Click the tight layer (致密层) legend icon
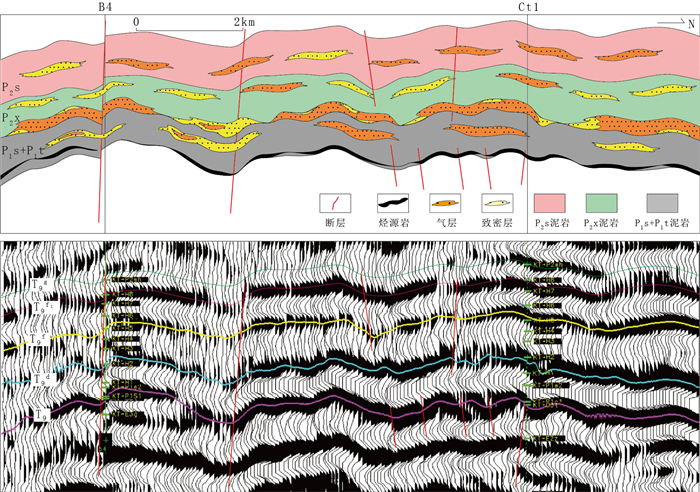 497,204
